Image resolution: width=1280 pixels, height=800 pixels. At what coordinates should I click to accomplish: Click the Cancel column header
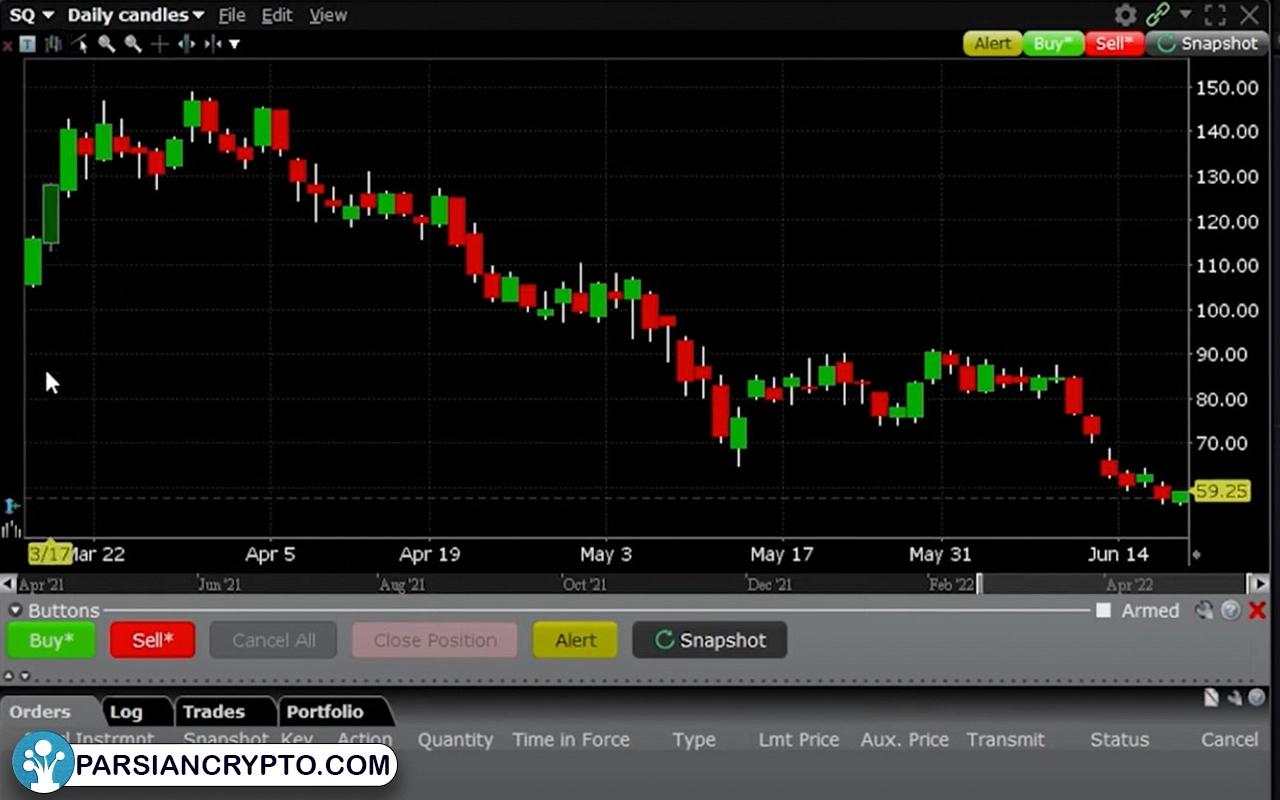click(x=1230, y=740)
